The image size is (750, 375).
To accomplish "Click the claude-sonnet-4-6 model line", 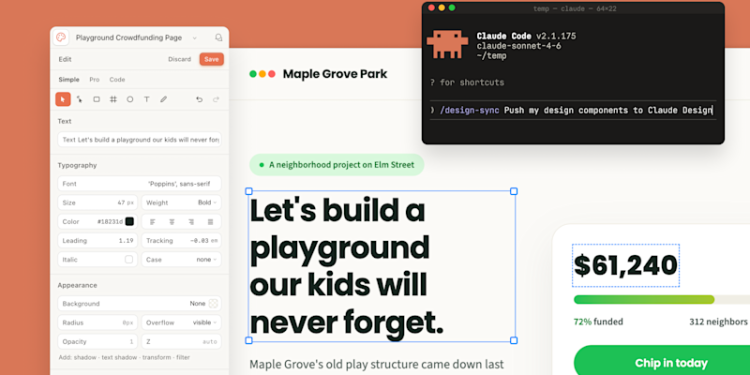I will pos(519,46).
